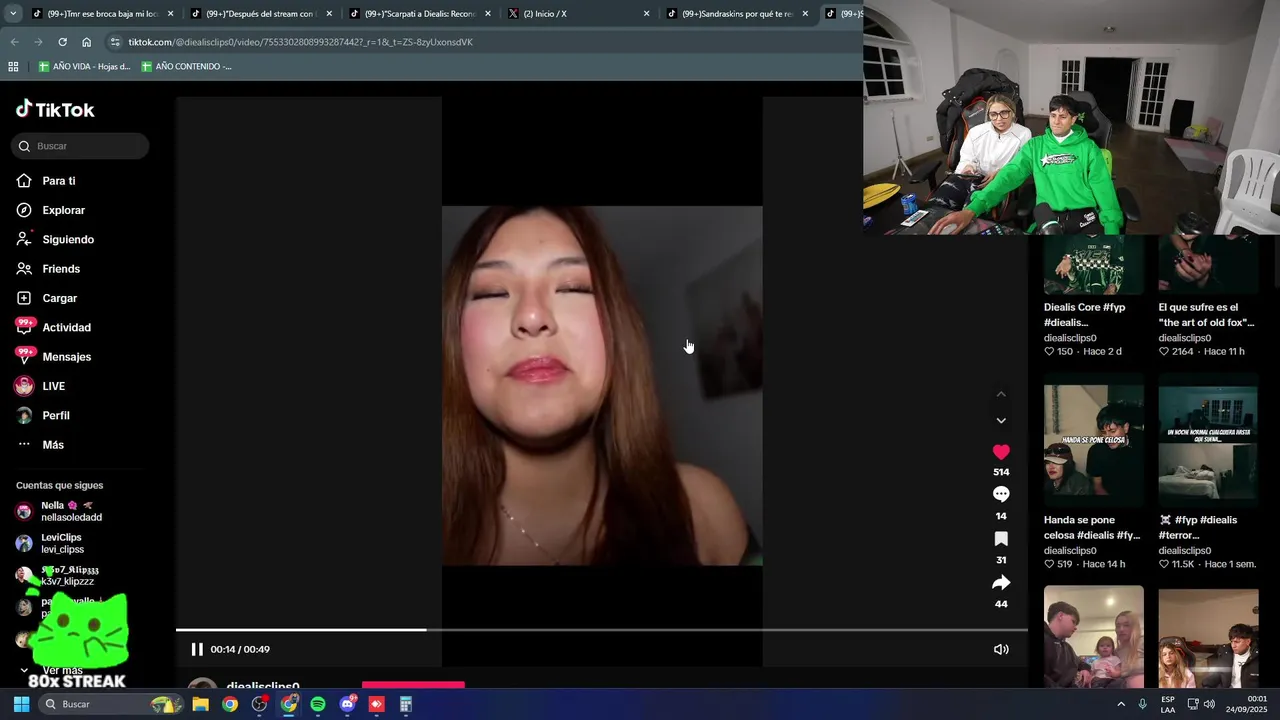Seek on the video progress bar

[601, 630]
